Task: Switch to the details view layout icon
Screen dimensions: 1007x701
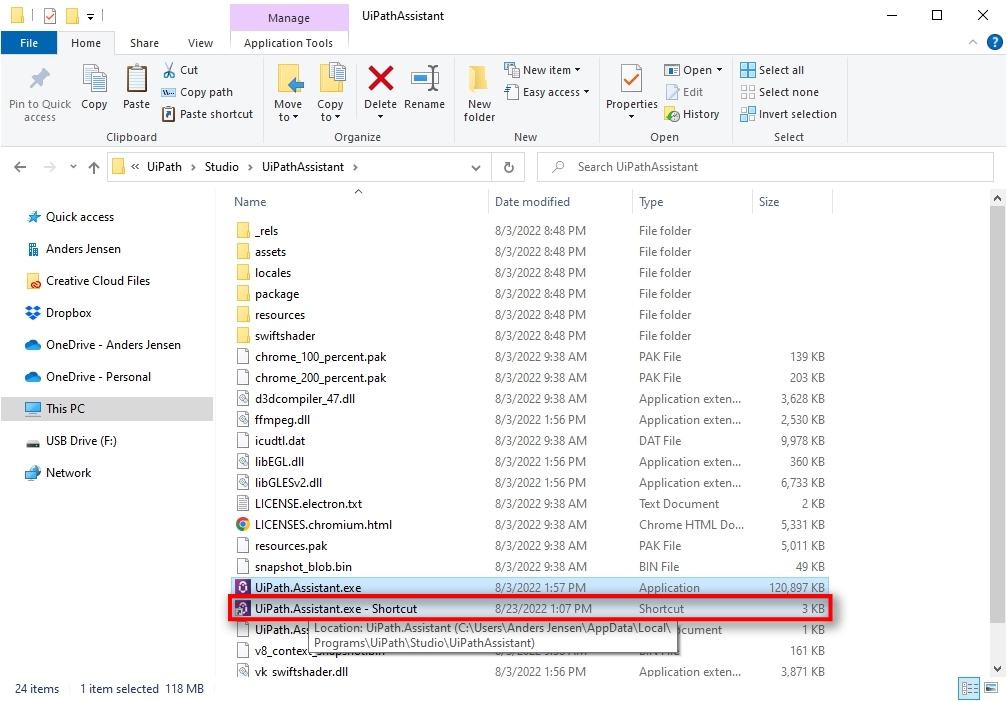Action: [x=970, y=689]
